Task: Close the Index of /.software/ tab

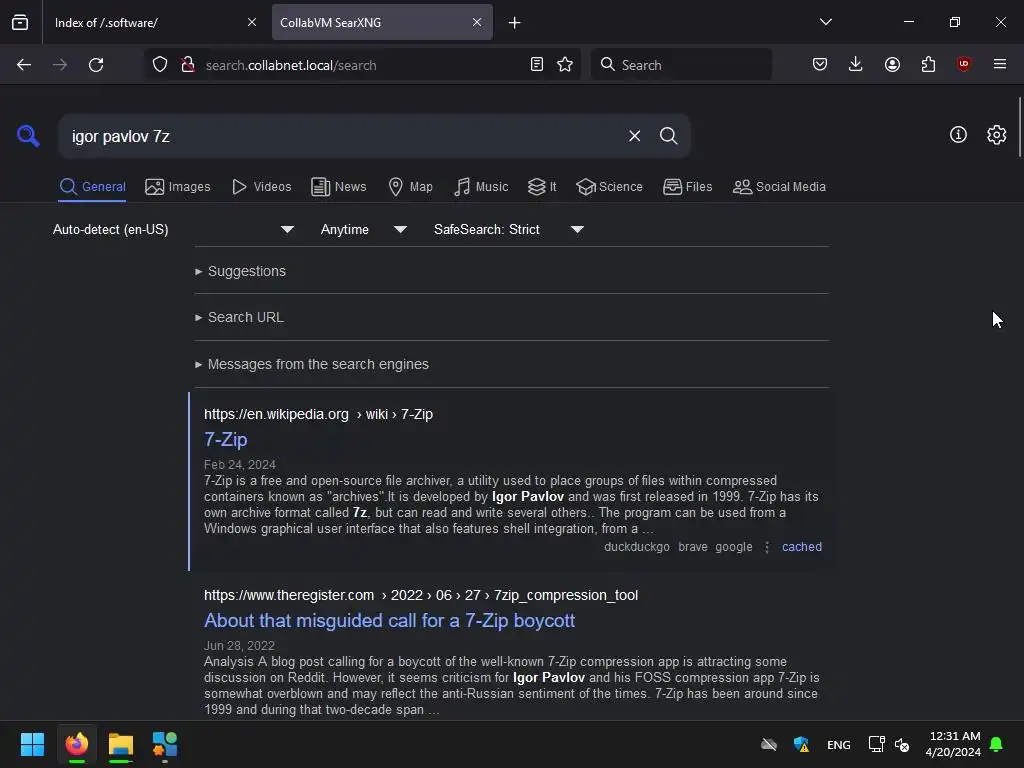Action: (252, 22)
